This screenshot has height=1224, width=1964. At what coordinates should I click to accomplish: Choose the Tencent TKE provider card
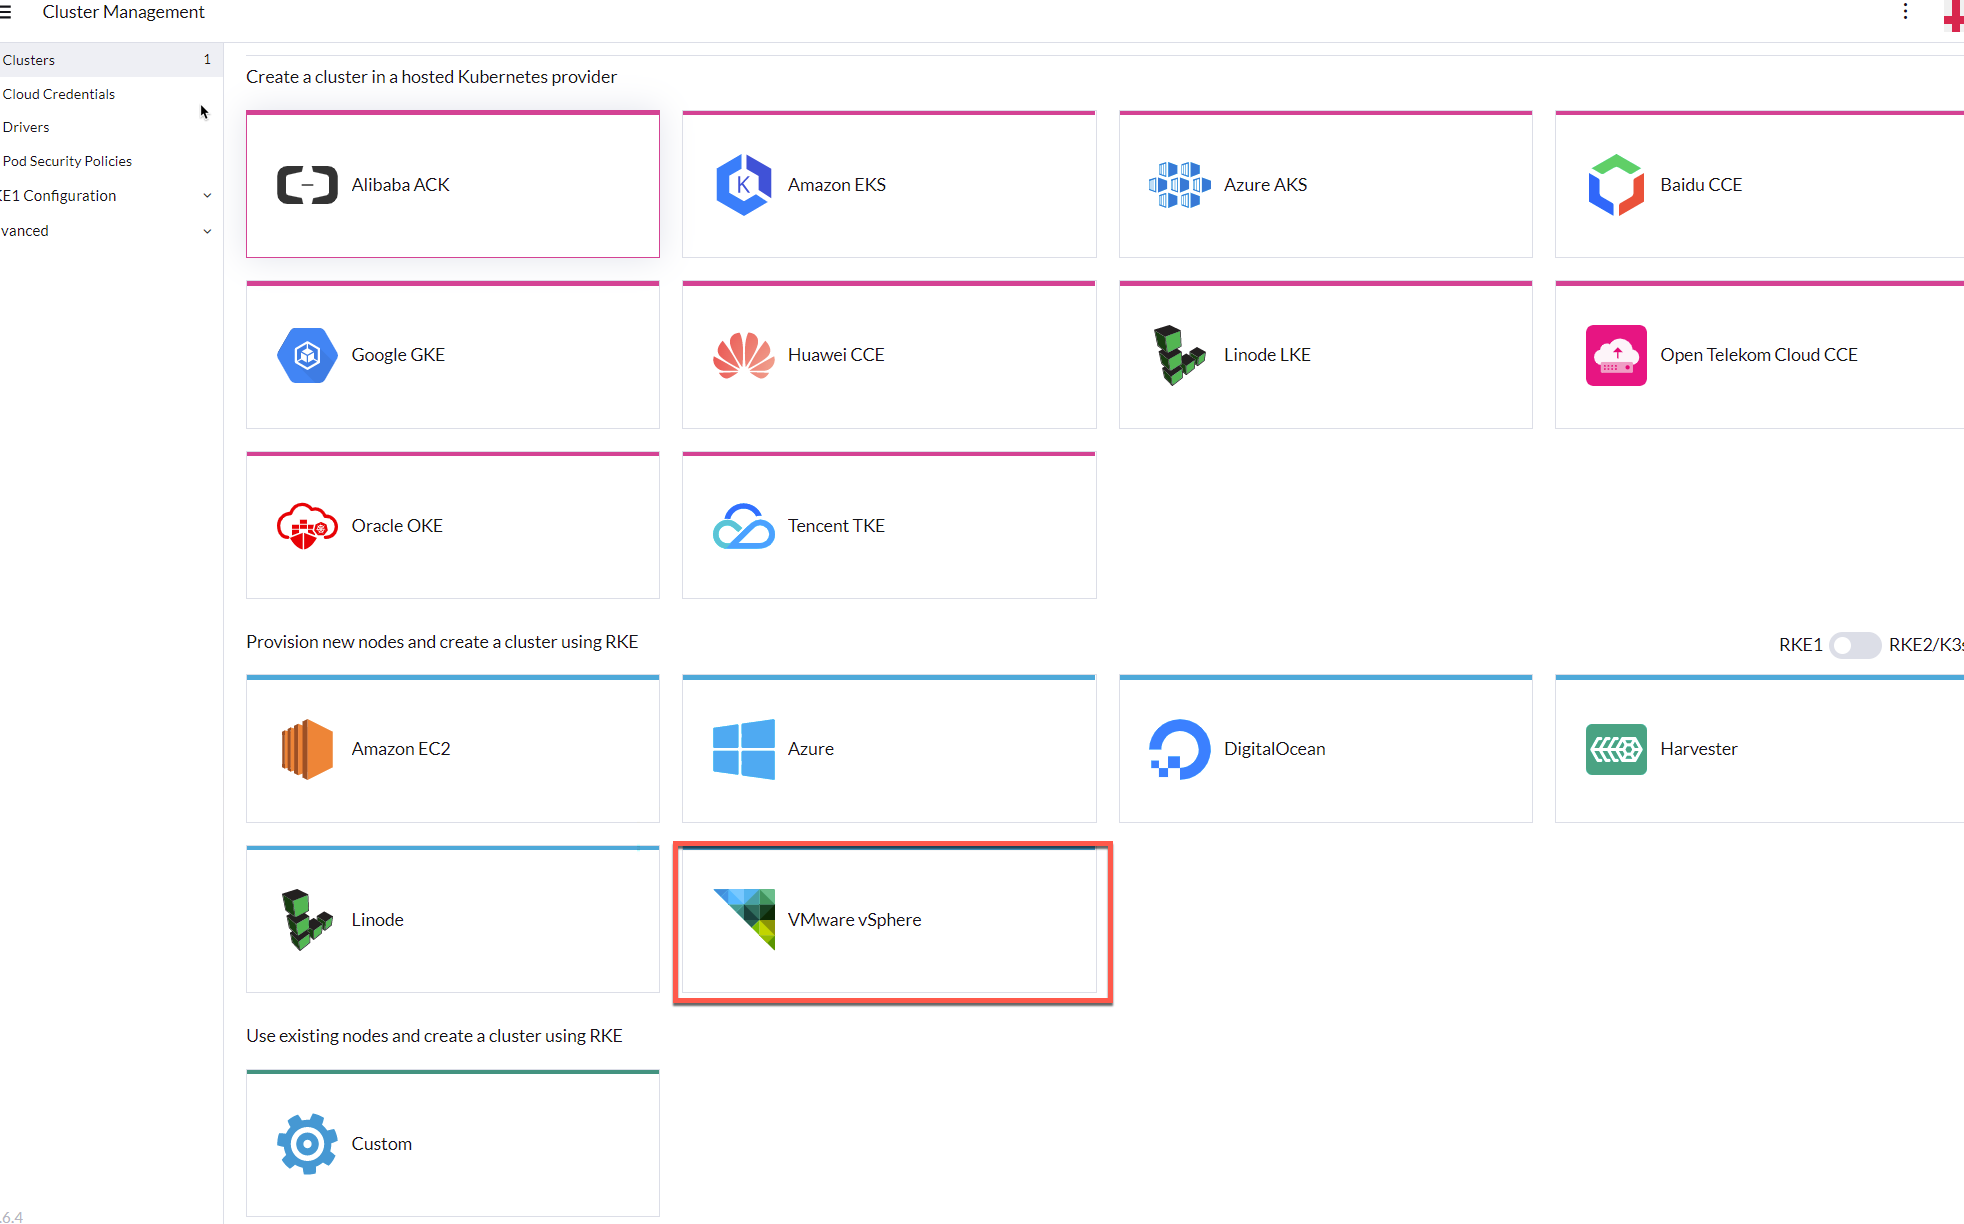(x=888, y=526)
